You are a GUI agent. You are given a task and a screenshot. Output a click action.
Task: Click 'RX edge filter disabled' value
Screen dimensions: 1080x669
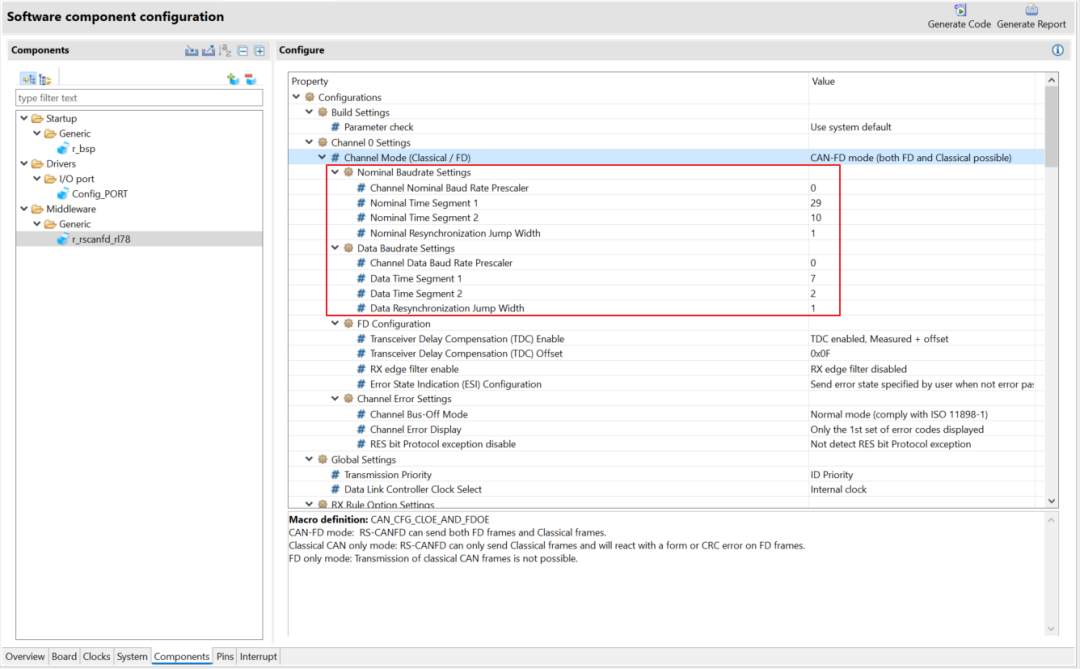pos(858,369)
